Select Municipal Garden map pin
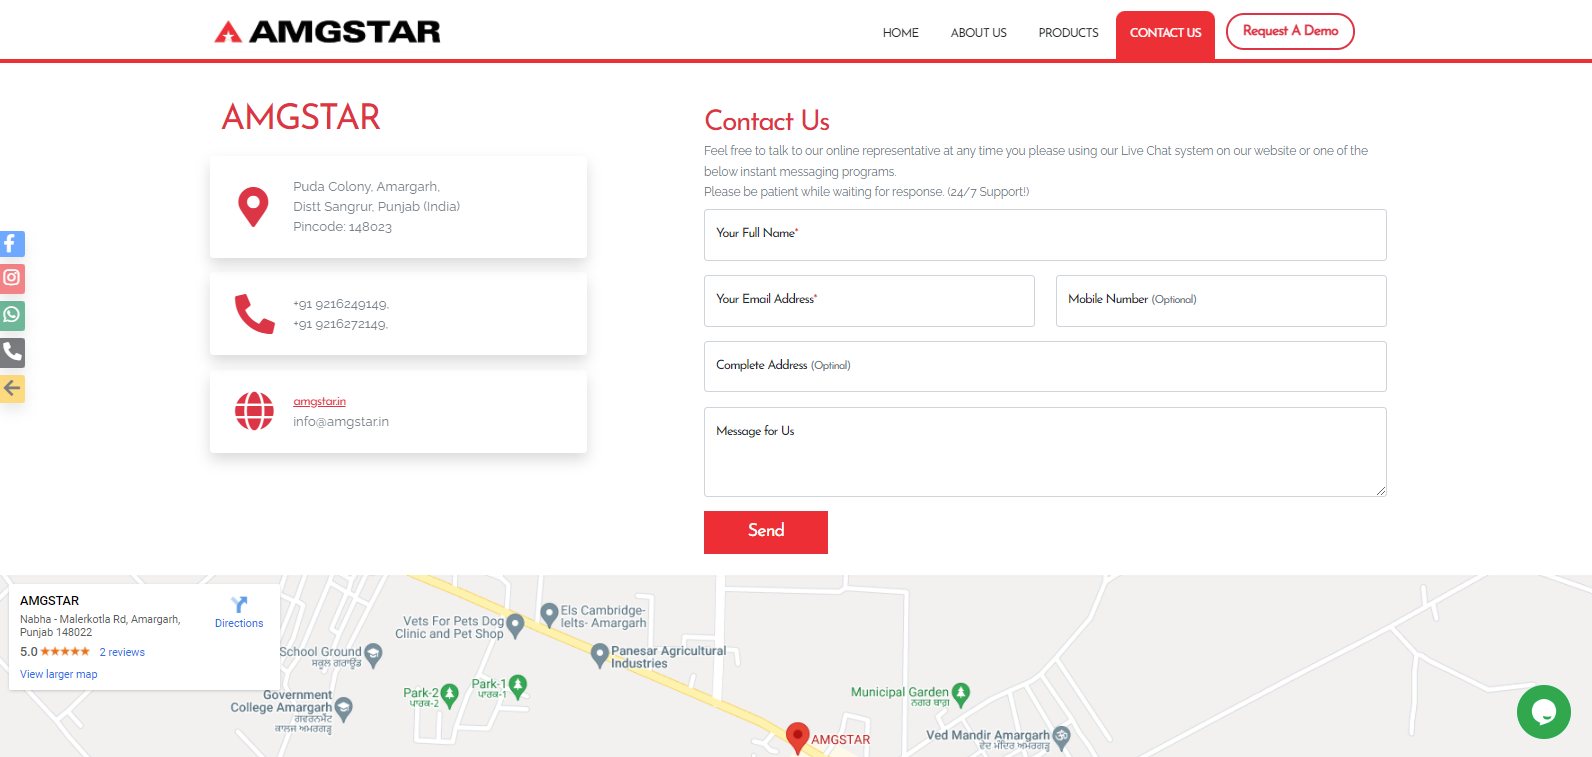Viewport: 1592px width, 757px height. tap(961, 694)
